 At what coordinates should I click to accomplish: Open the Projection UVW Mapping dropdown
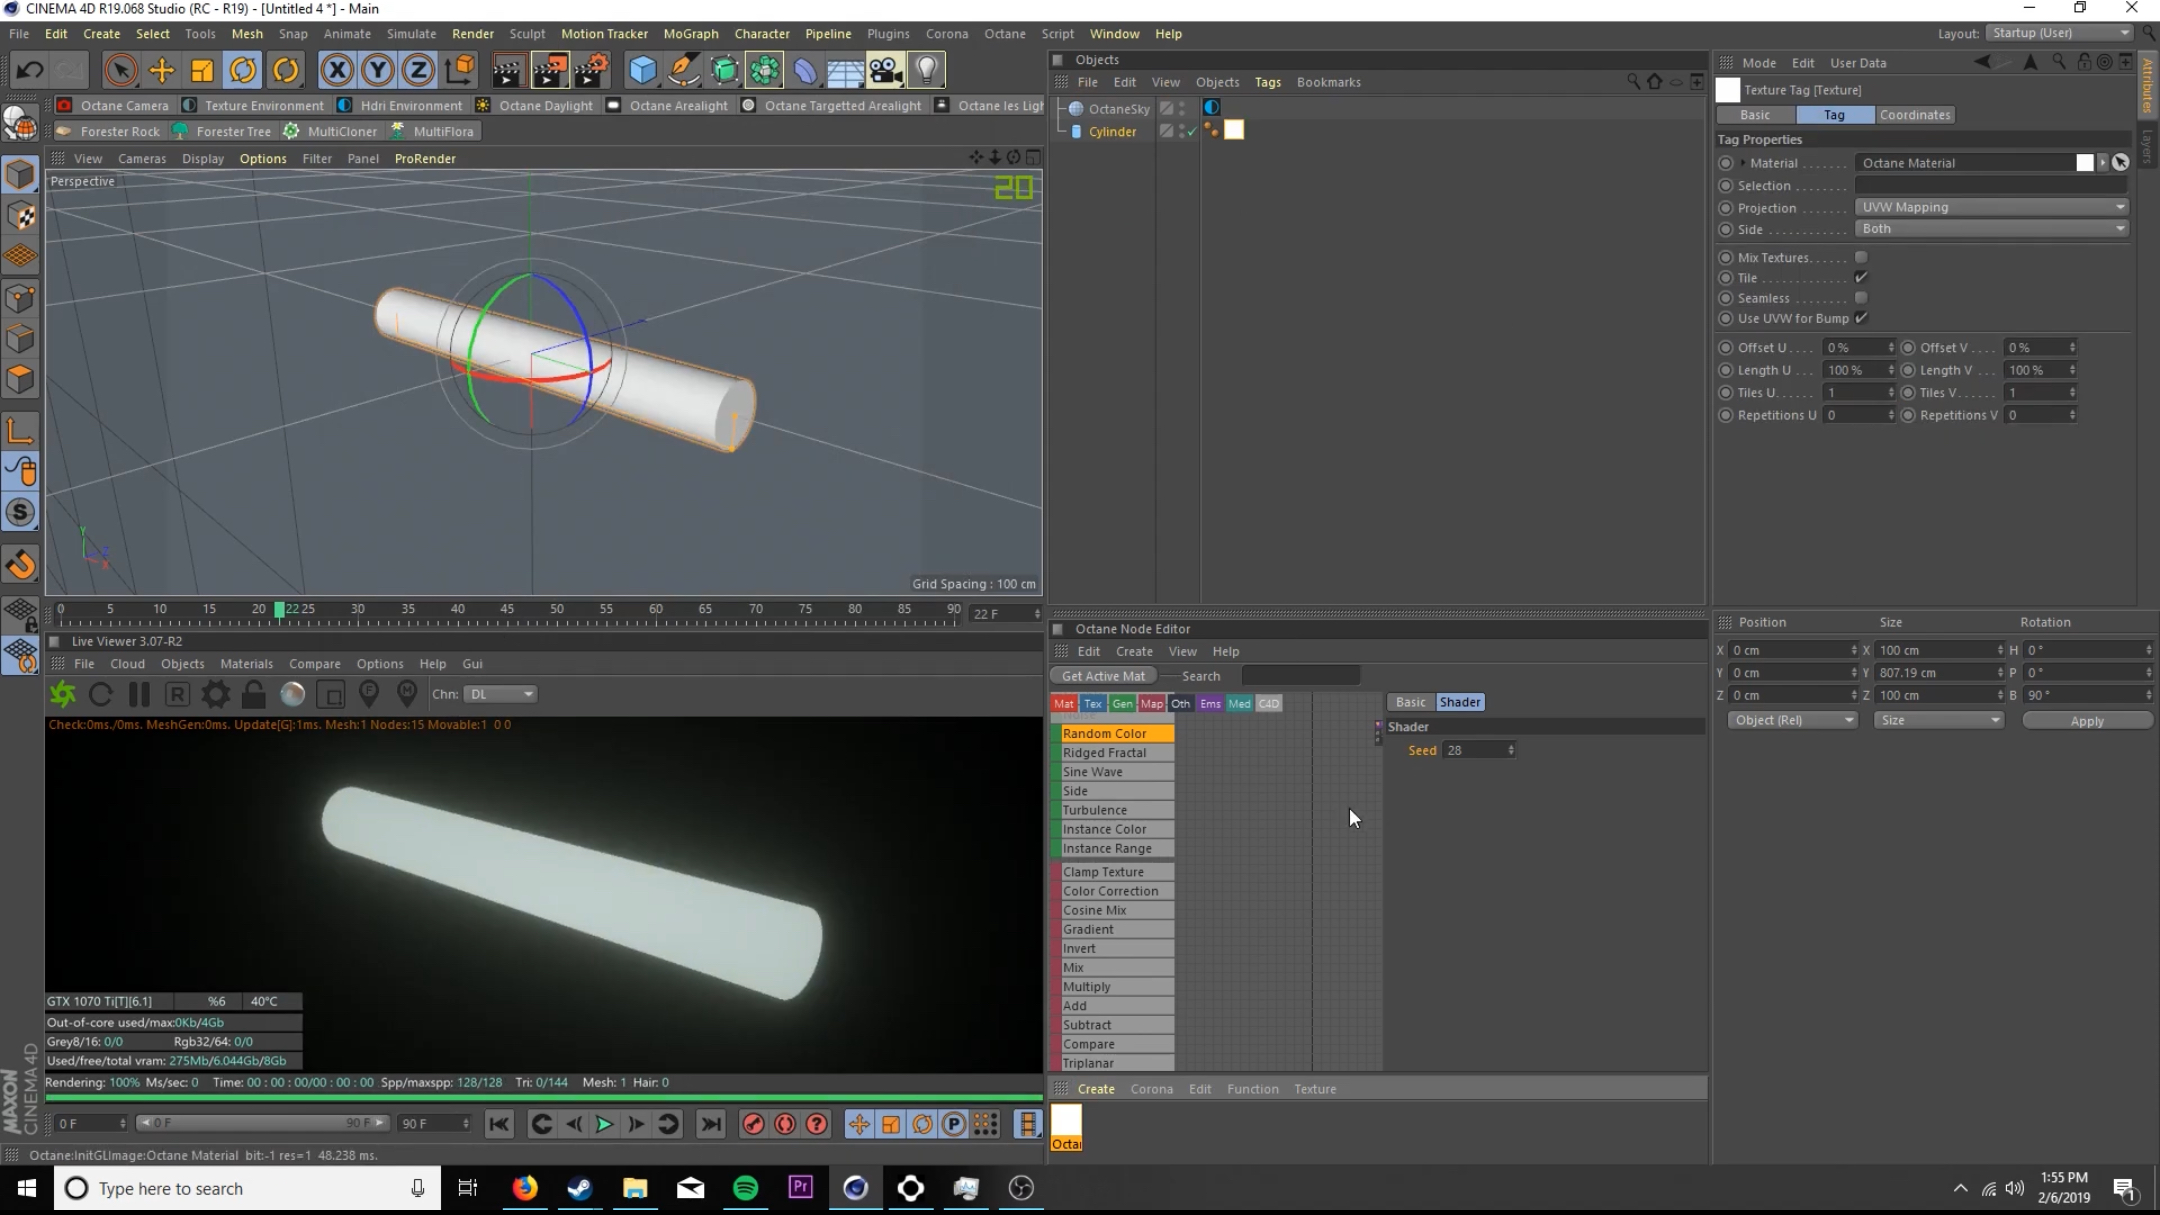[x=1992, y=207]
